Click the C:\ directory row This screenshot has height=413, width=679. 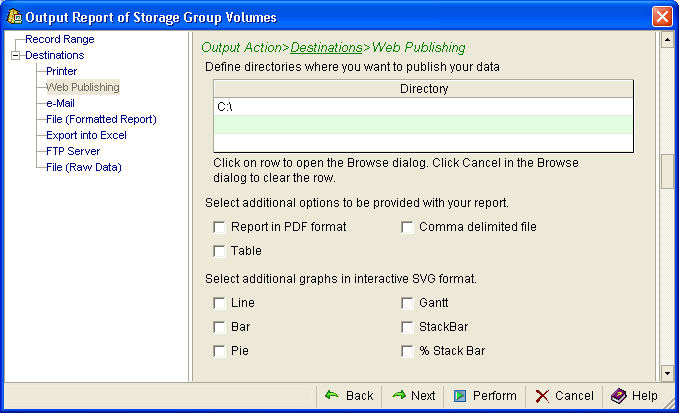coord(424,106)
